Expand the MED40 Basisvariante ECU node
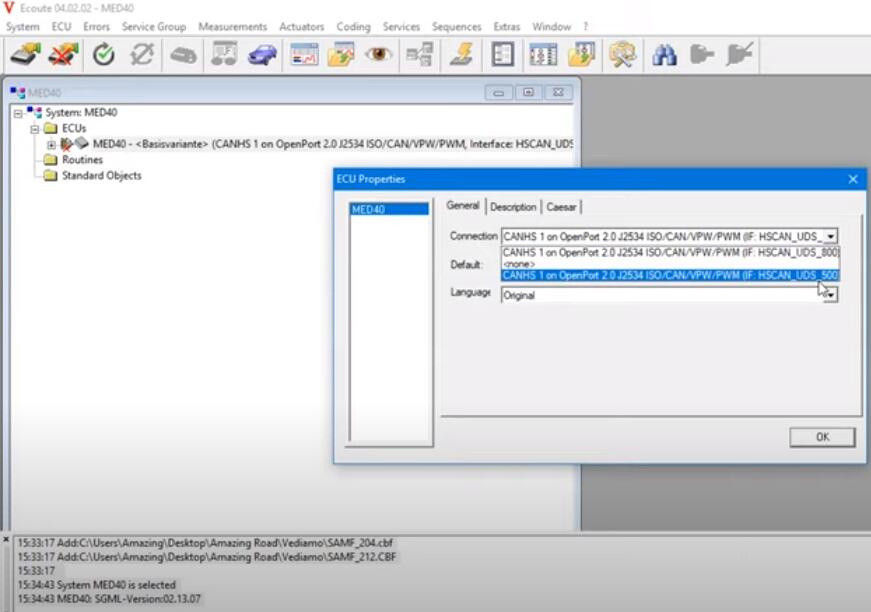The image size is (871, 612). pyautogui.click(x=52, y=144)
